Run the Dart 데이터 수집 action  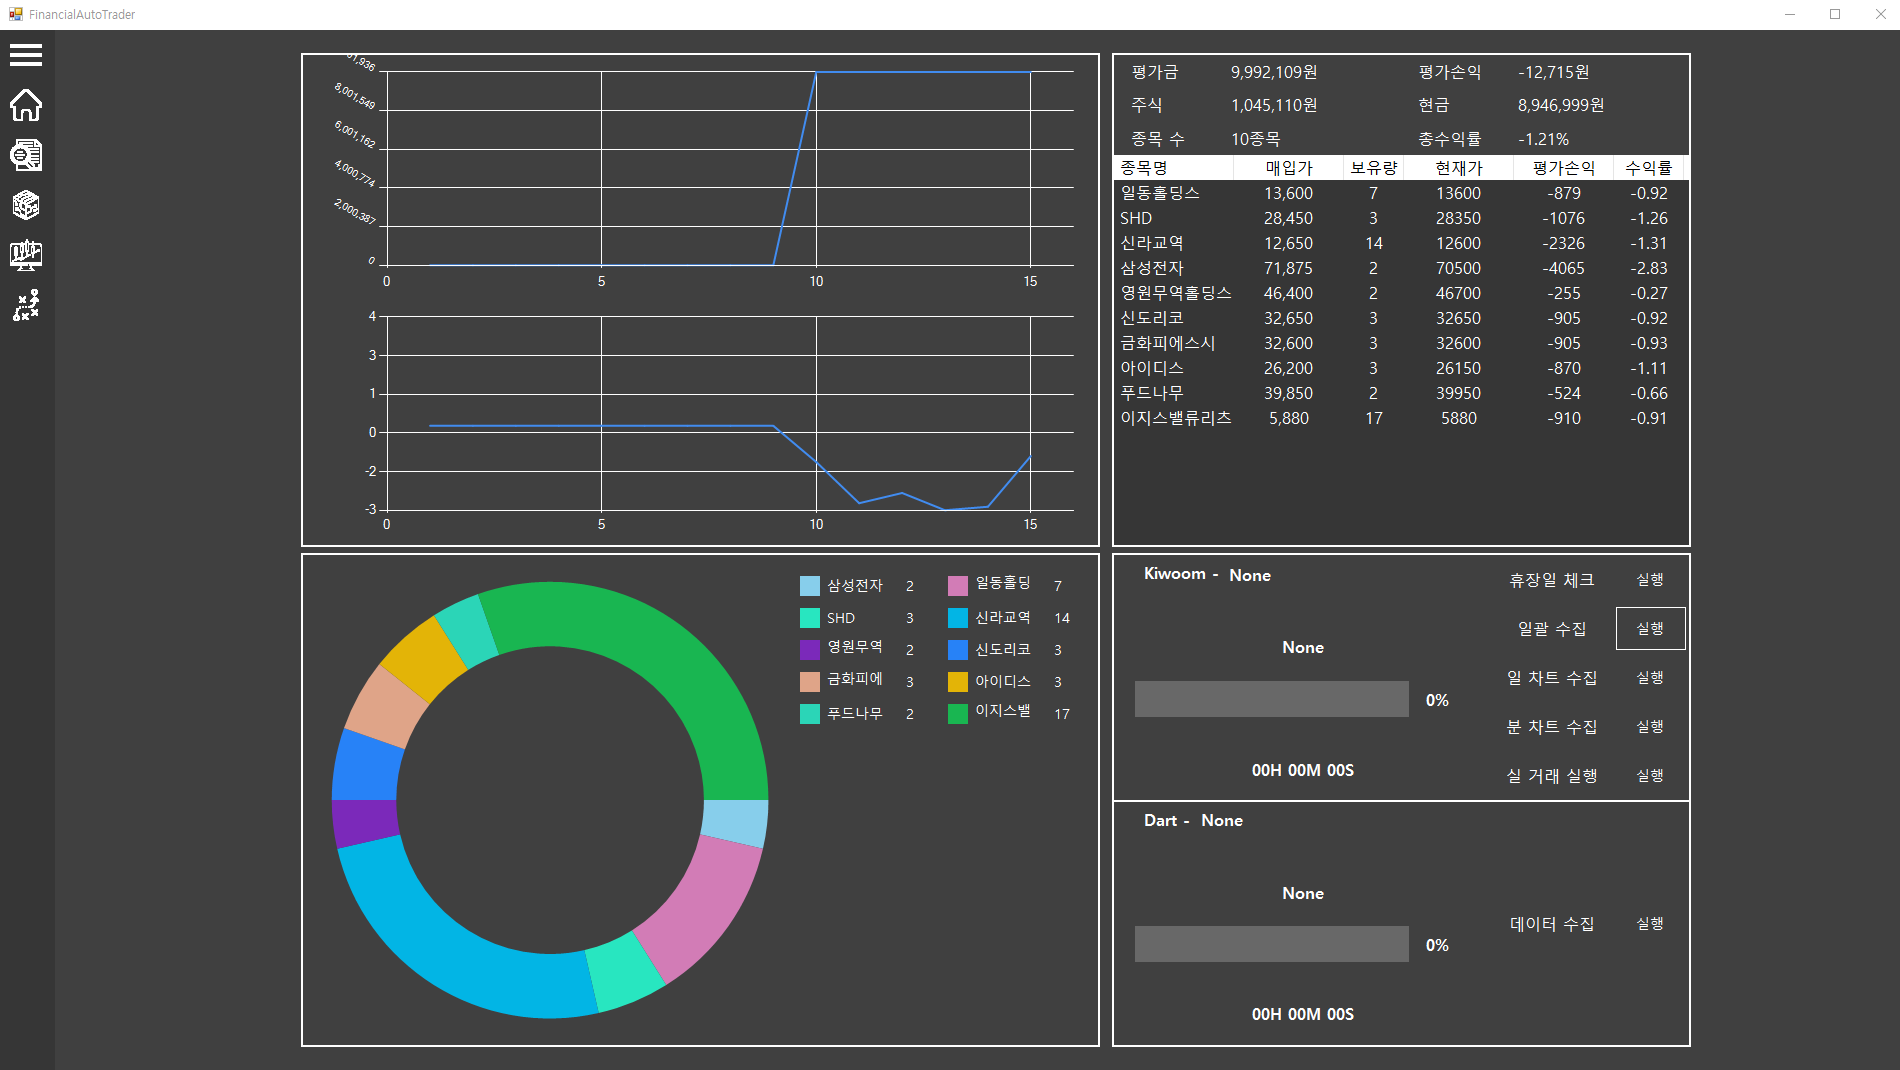pyautogui.click(x=1649, y=924)
